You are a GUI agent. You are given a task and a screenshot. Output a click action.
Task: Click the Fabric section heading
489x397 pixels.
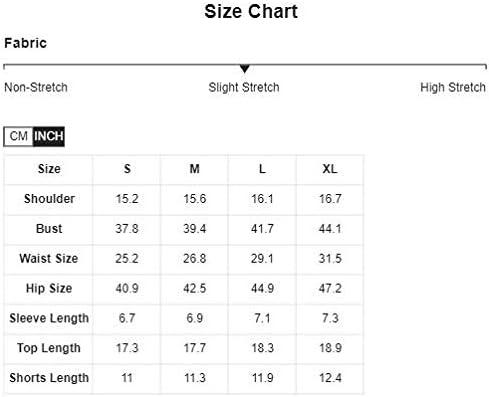(x=25, y=43)
